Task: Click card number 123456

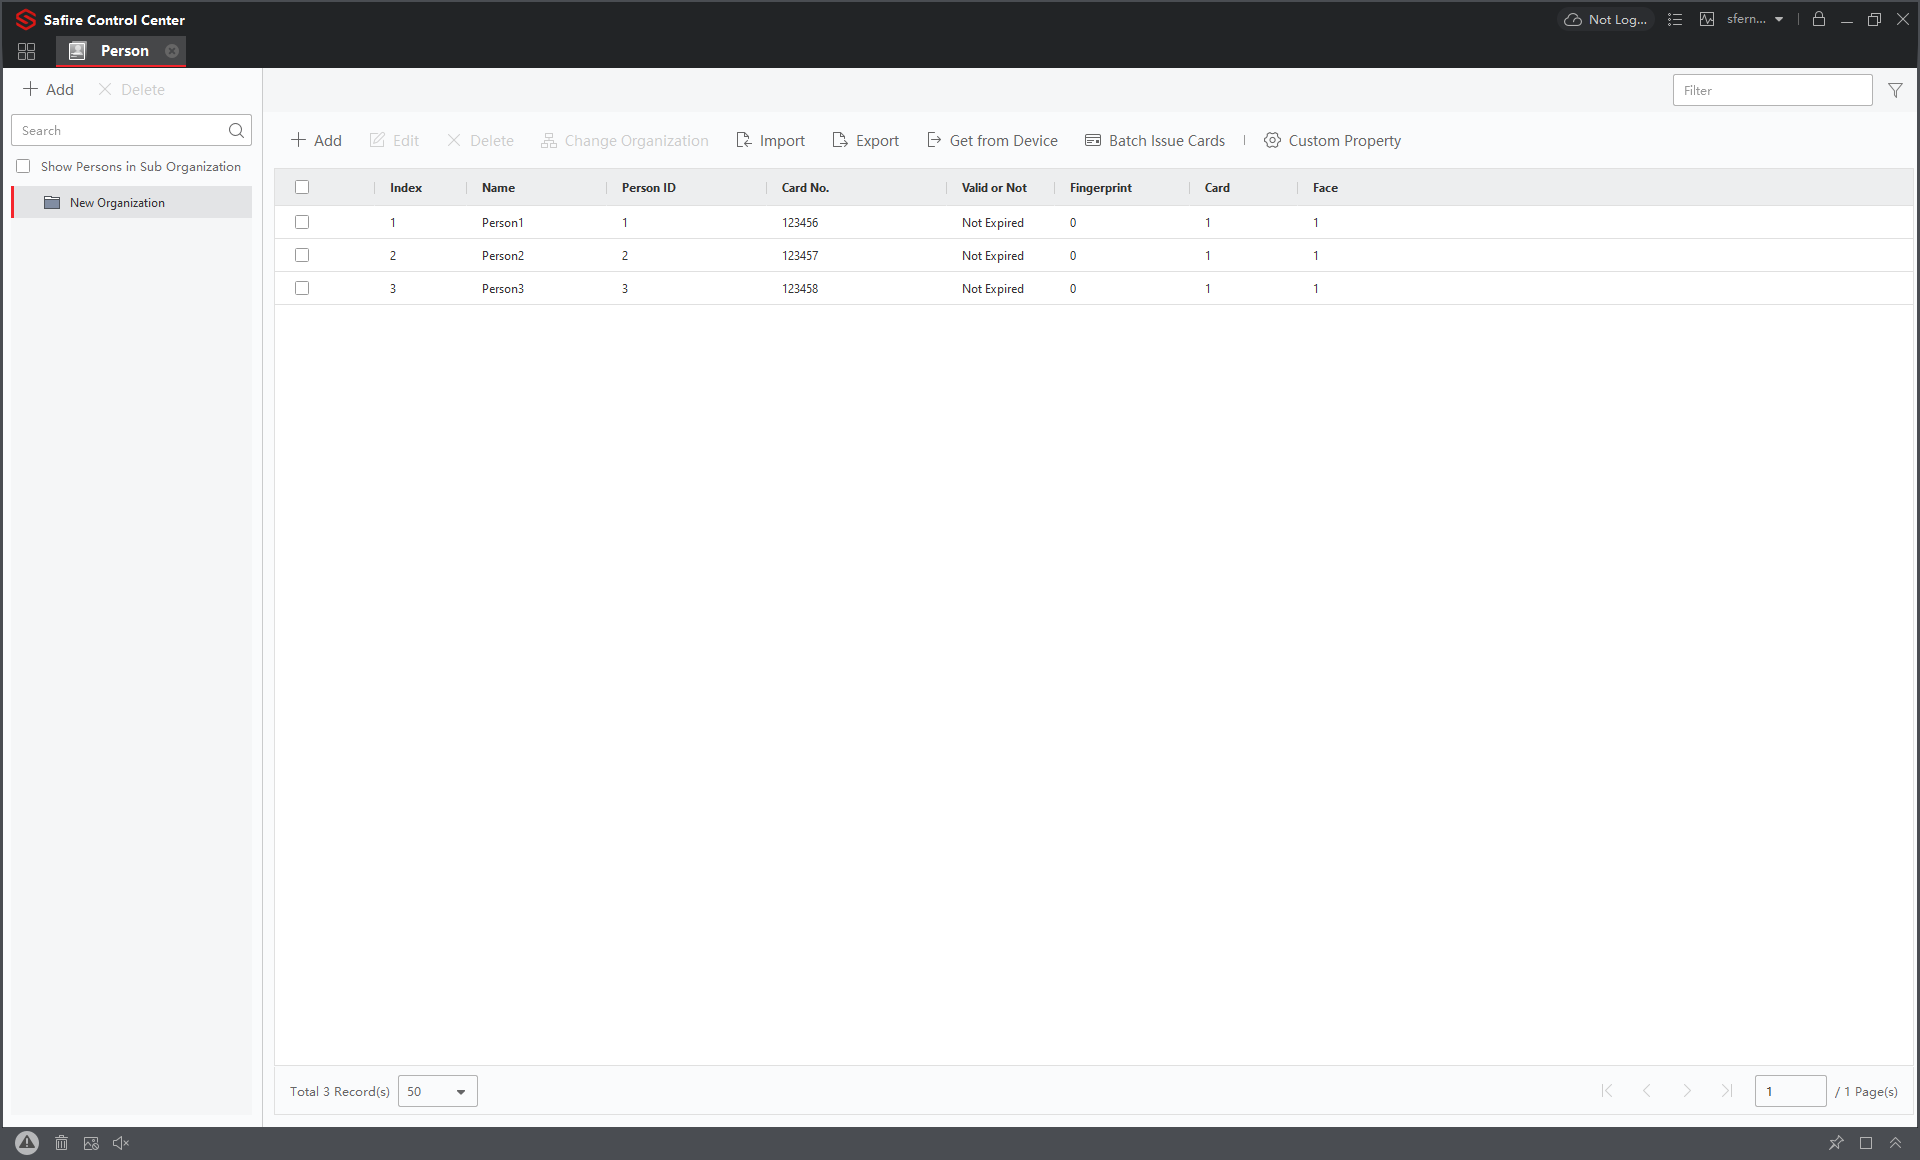Action: [x=800, y=222]
